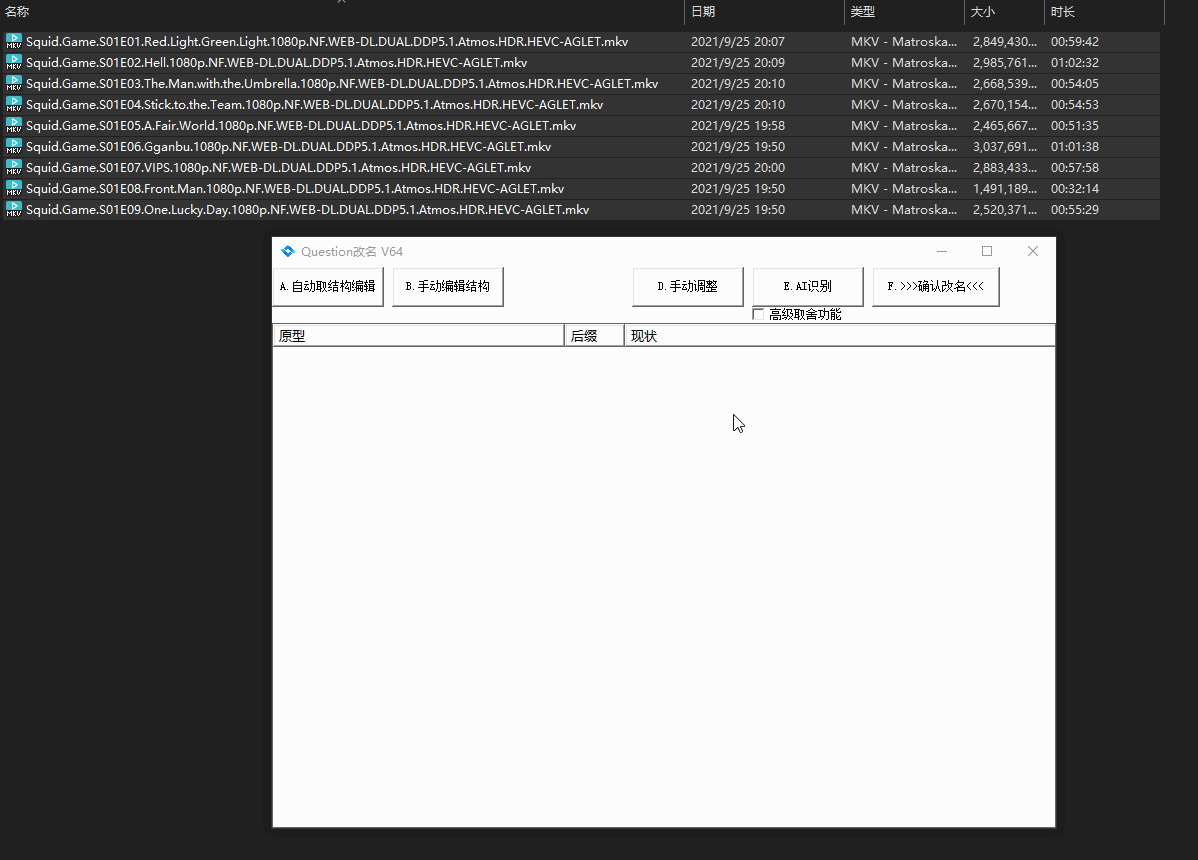This screenshot has height=860, width=1198.
Task: Close the Question改名 window
Action: pyautogui.click(x=1032, y=251)
